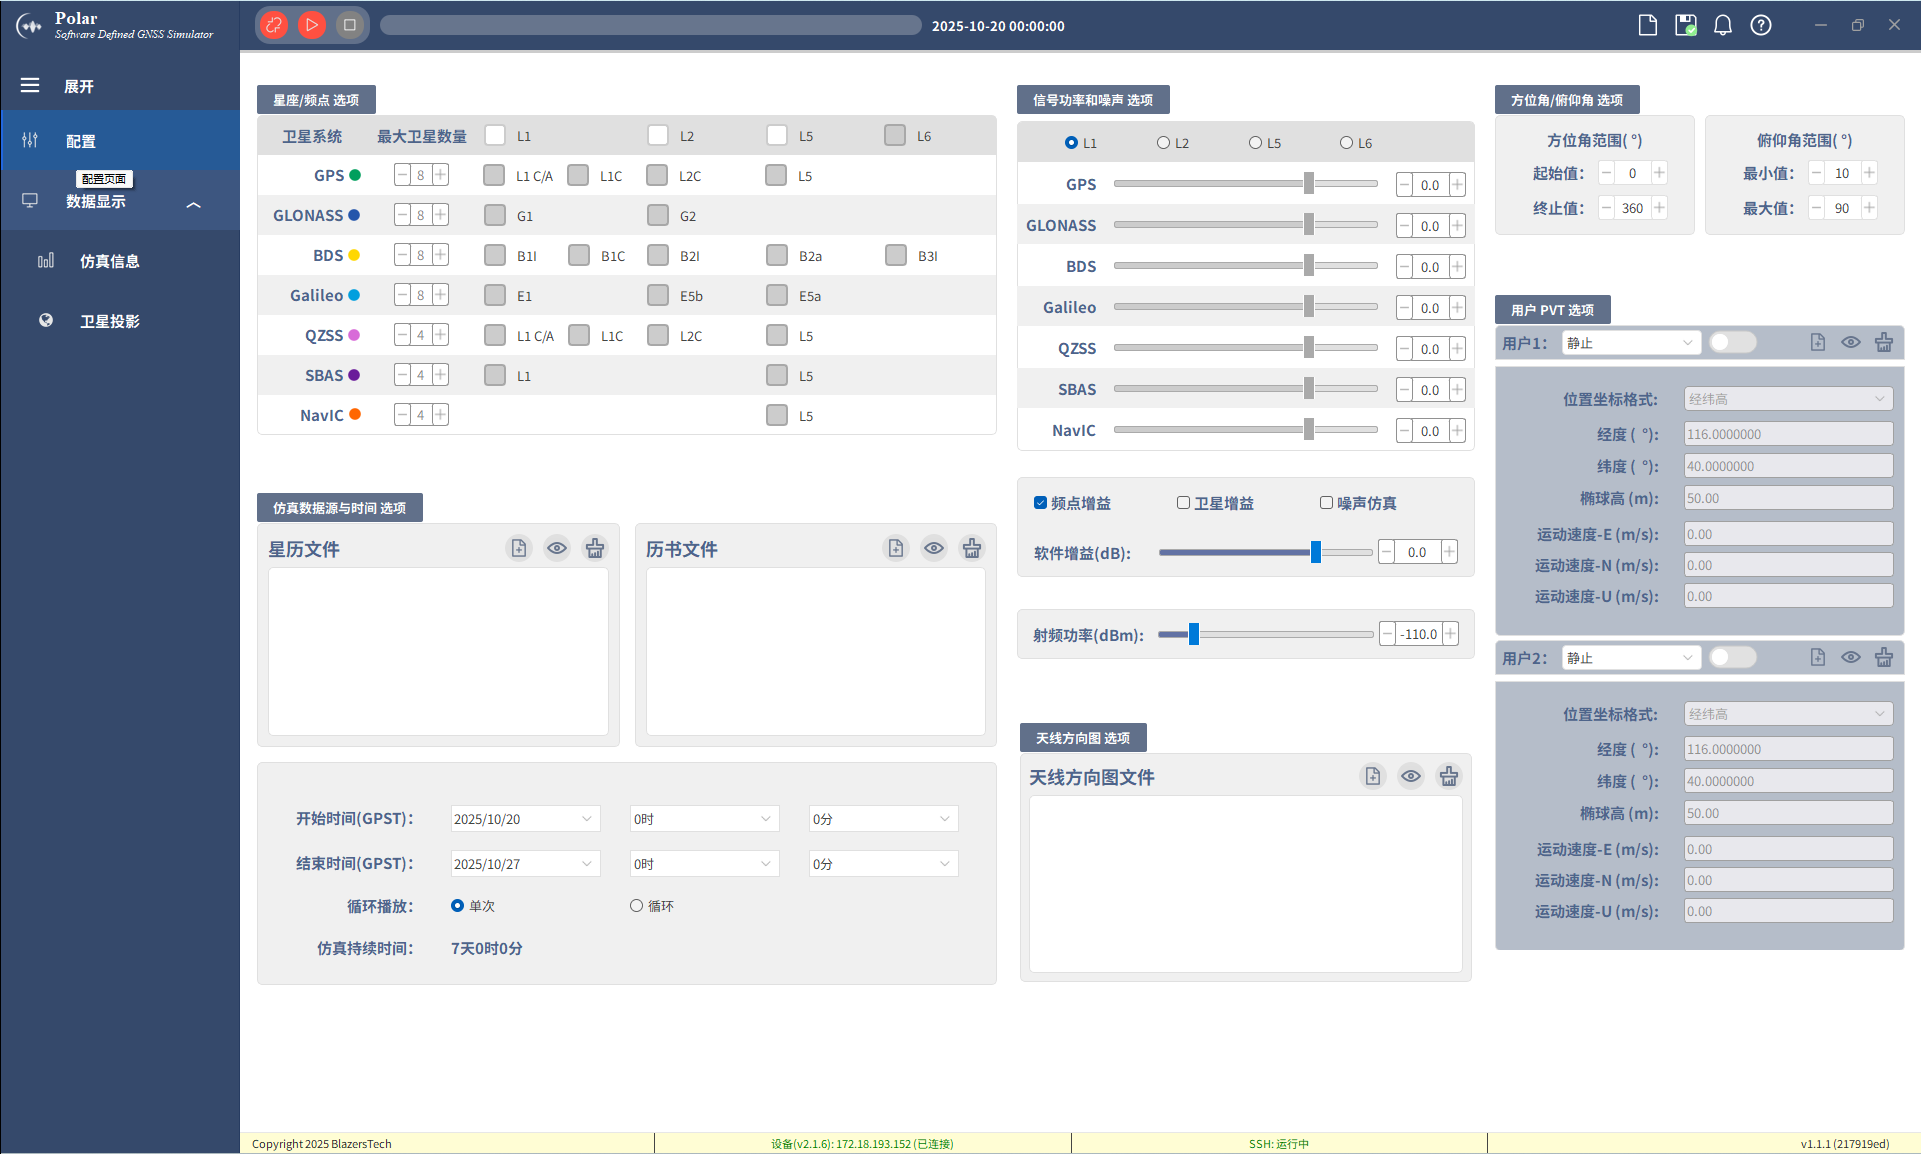Open start date dropdown 2025/10/20

(525, 819)
